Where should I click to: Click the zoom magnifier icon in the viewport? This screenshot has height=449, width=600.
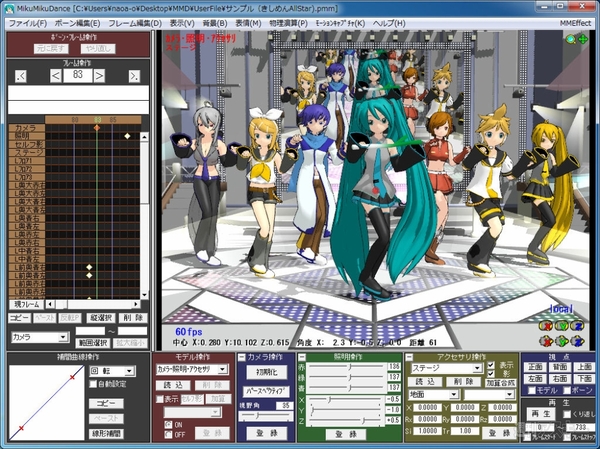571,39
